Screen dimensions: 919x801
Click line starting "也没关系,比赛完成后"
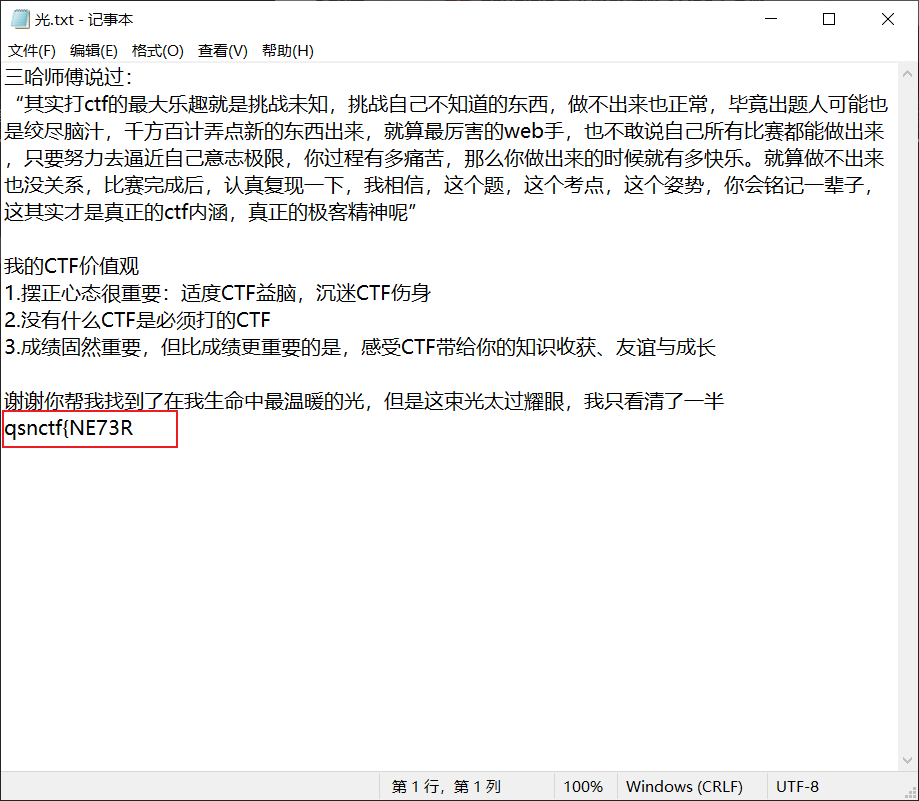click(440, 185)
